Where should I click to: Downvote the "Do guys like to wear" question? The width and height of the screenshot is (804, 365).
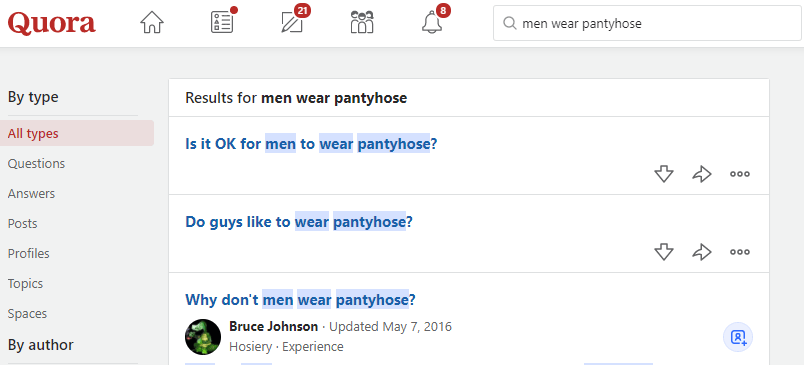click(664, 252)
